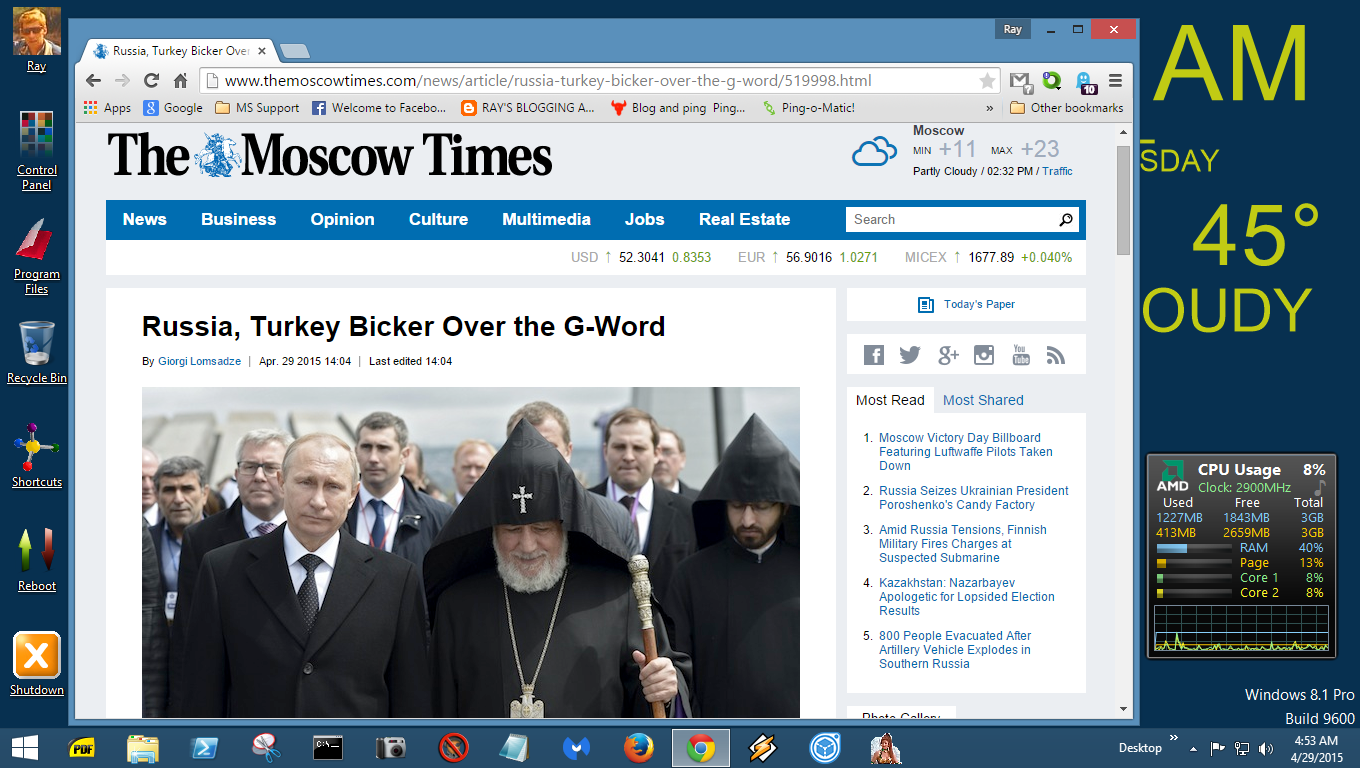The width and height of the screenshot is (1360, 768).
Task: Open the Opinion section
Action: pyautogui.click(x=342, y=220)
